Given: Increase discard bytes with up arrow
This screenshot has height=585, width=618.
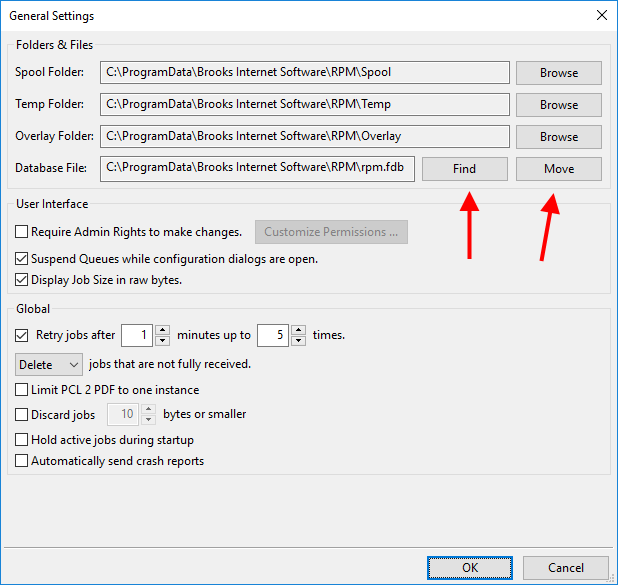Looking at the screenshot, I should click(149, 409).
